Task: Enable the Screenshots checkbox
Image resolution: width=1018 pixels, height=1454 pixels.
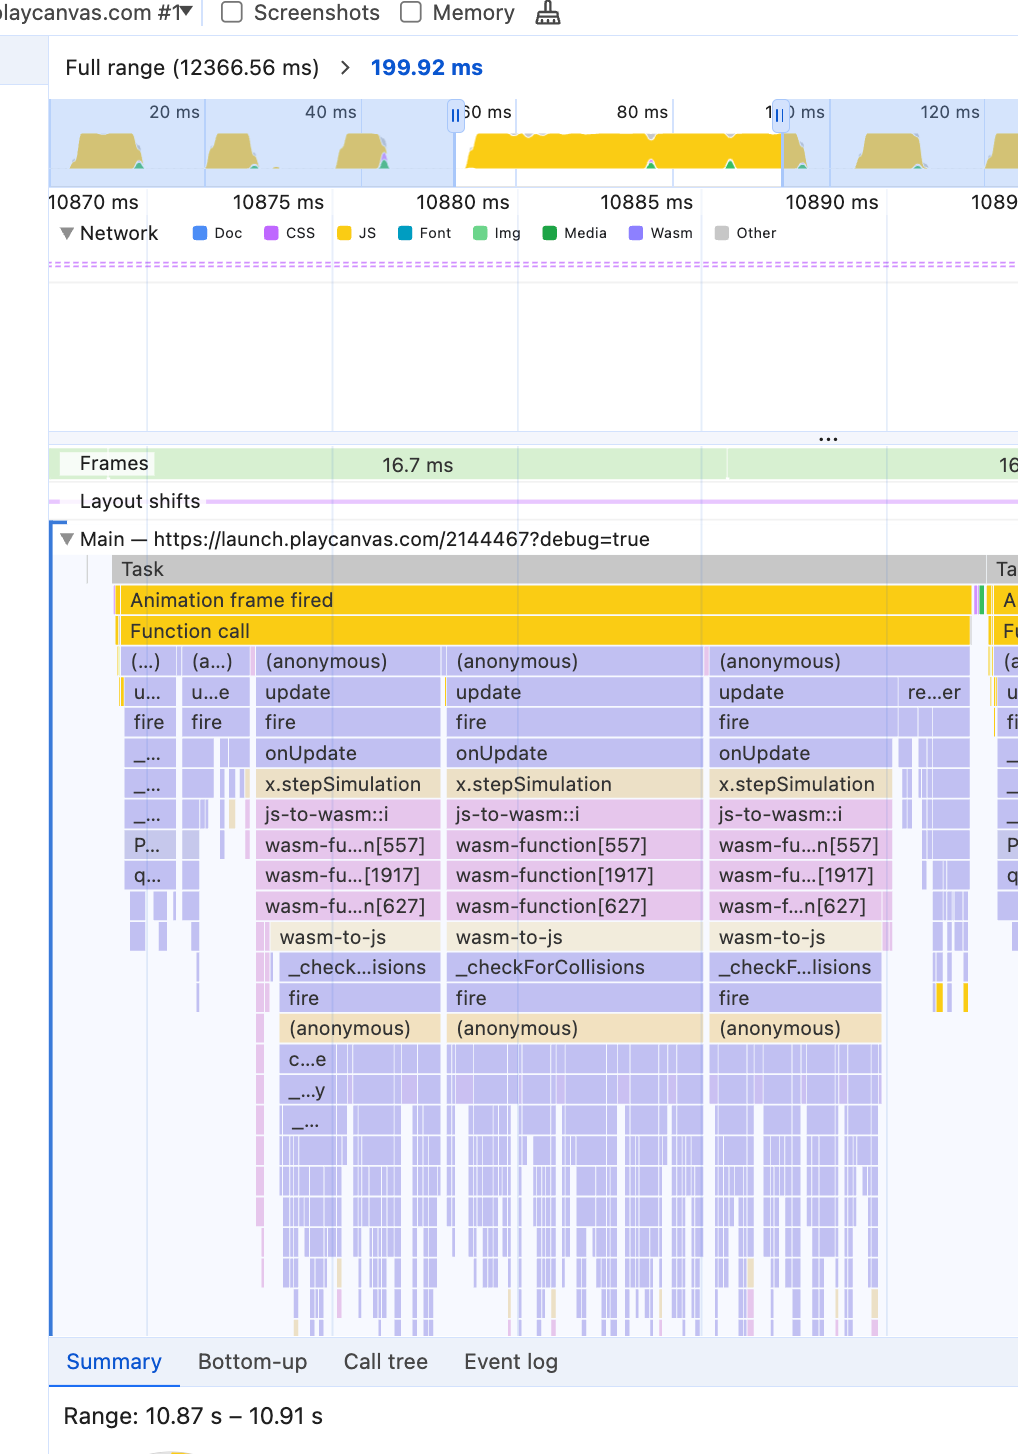Action: 232,13
